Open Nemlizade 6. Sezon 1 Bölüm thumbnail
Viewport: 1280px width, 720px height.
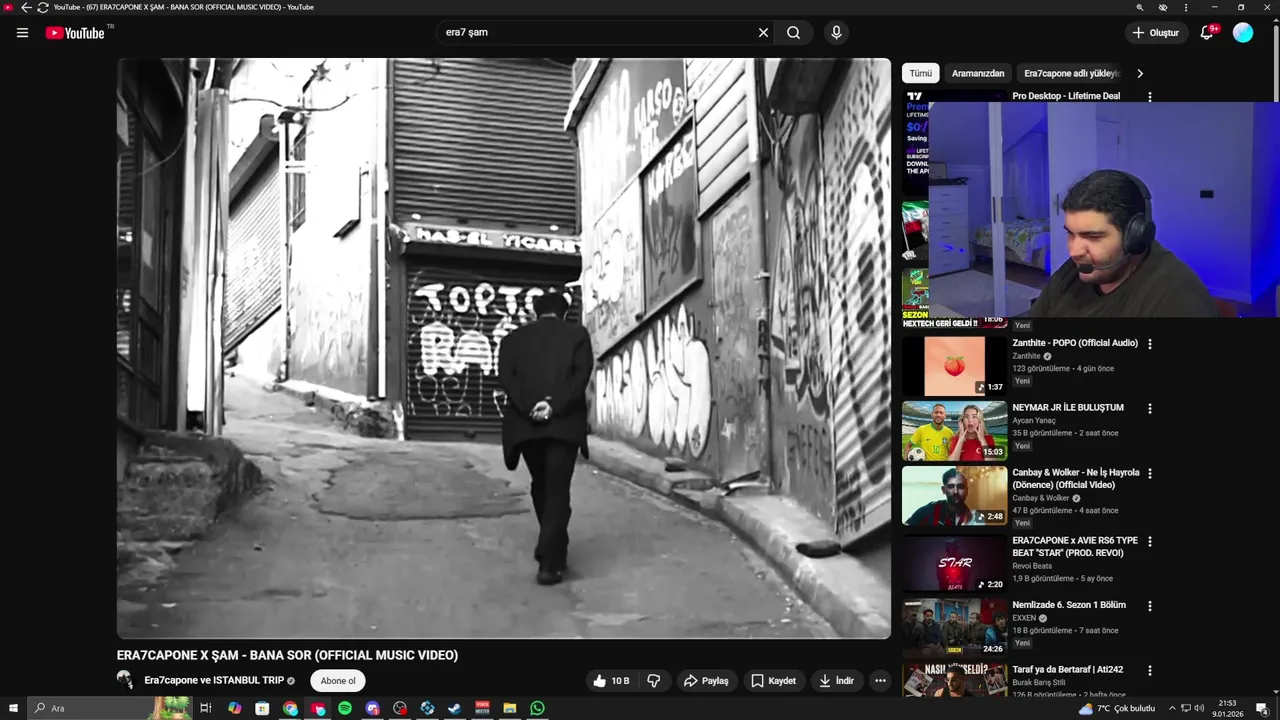954,628
